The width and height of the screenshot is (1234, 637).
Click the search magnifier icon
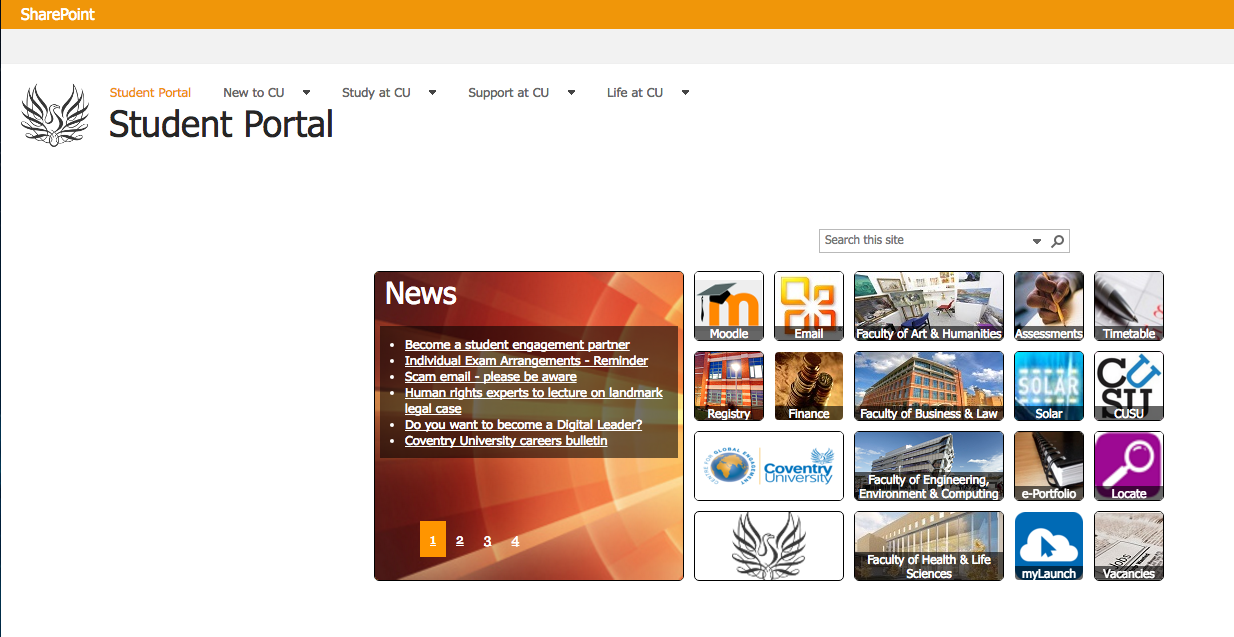[1058, 241]
